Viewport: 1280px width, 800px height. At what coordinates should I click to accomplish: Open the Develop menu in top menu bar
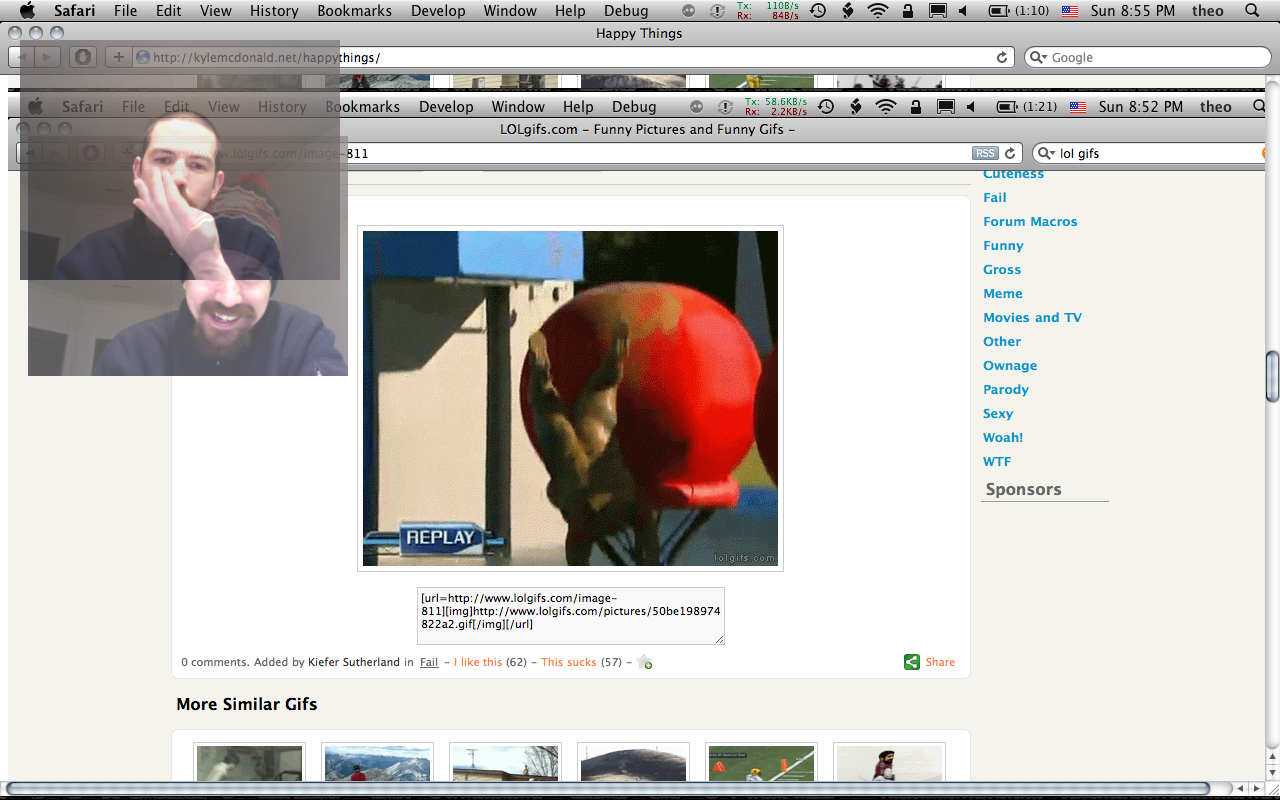click(438, 11)
